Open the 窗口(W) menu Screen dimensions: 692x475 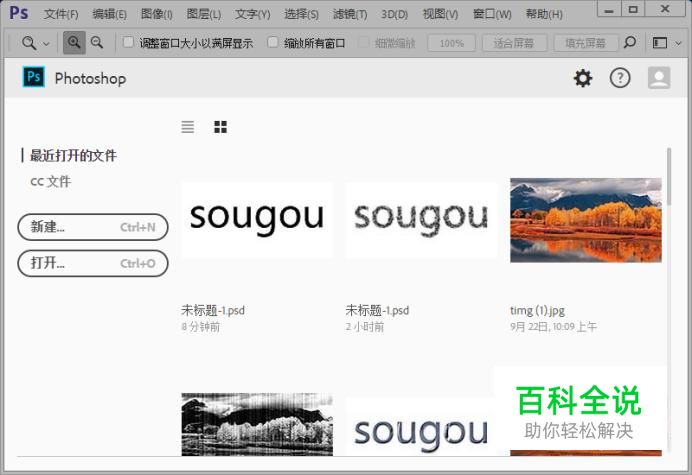(x=492, y=14)
